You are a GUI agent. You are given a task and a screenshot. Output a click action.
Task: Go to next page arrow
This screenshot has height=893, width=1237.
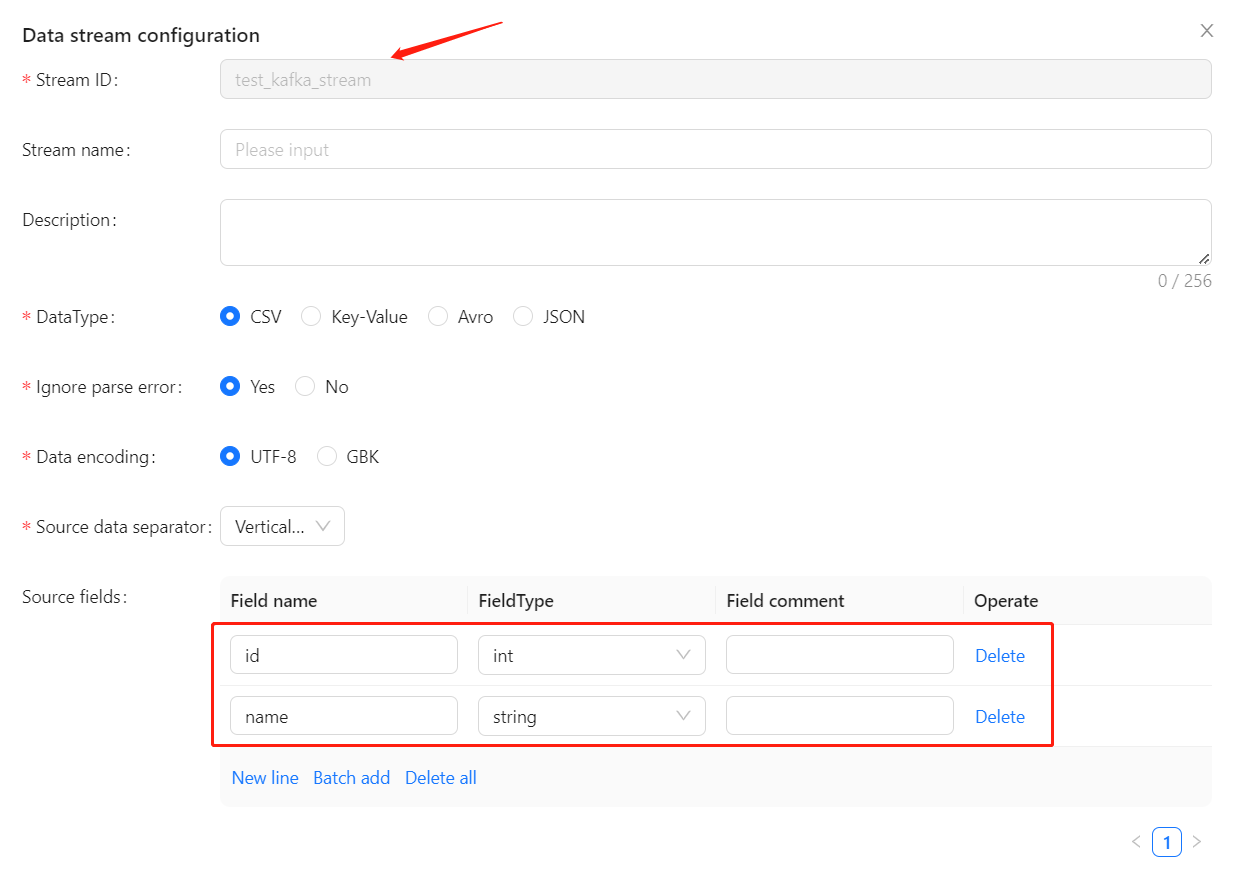[1197, 842]
